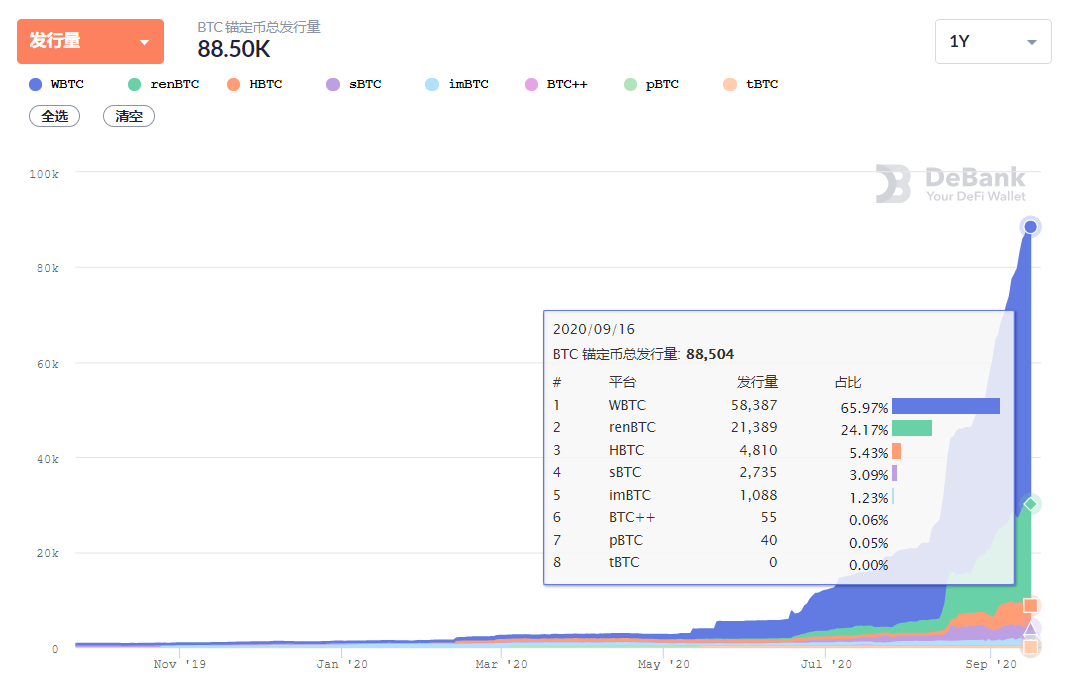Click tBTC row in tooltip table
This screenshot has width=1070, height=700.
point(777,562)
